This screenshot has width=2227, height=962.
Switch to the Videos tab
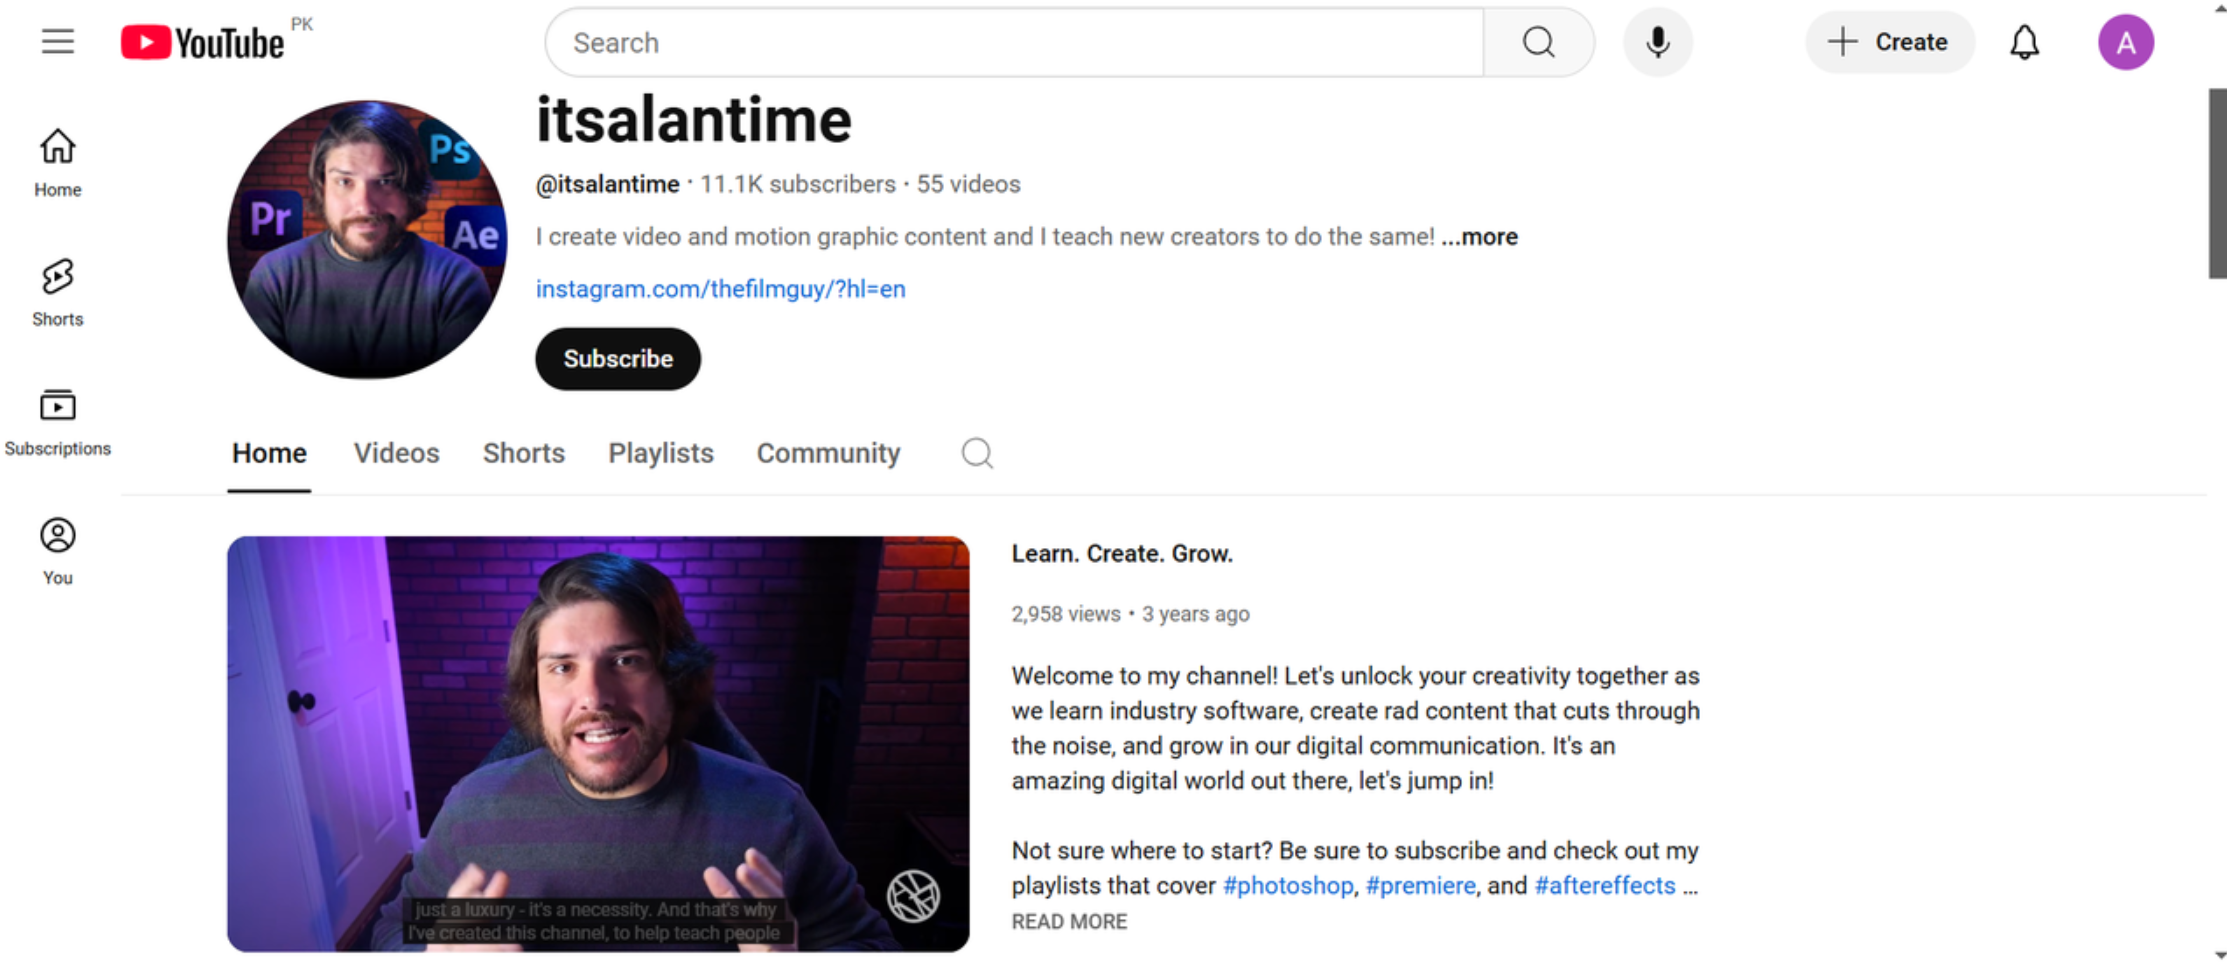pos(396,453)
